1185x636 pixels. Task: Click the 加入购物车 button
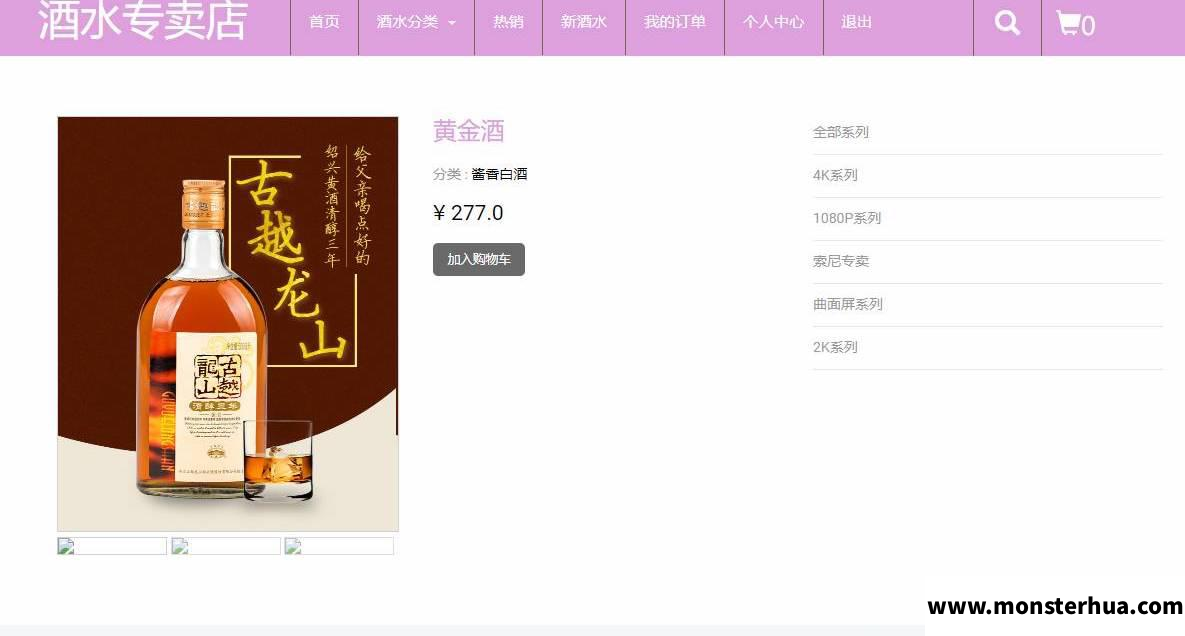pos(478,259)
